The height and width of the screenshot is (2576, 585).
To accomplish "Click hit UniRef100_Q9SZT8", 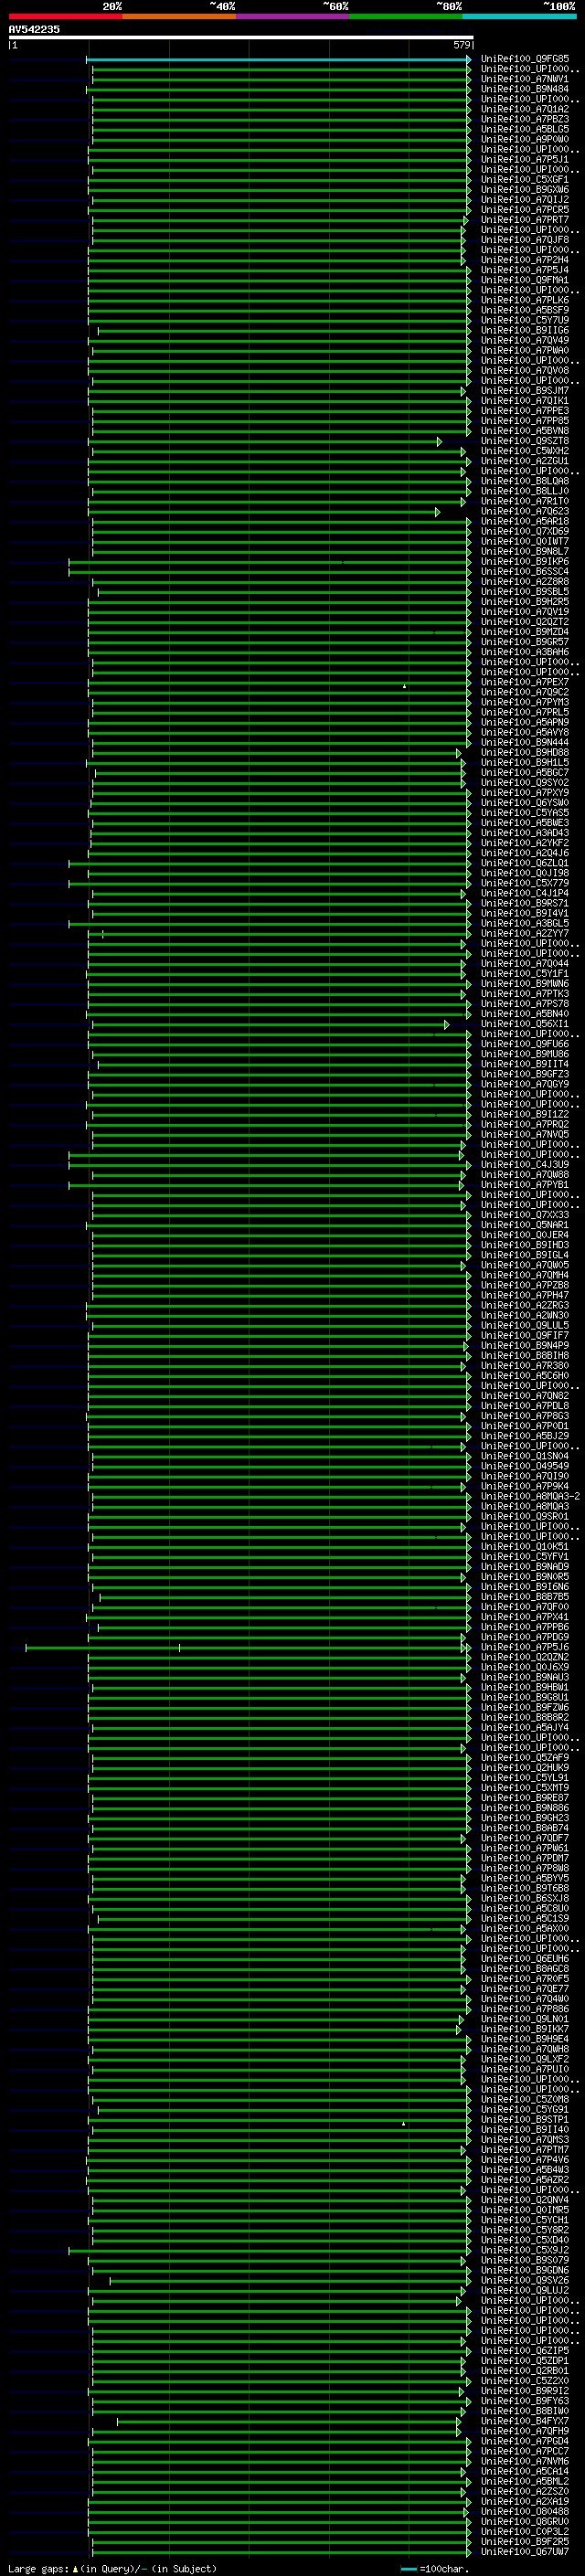I will [525, 441].
